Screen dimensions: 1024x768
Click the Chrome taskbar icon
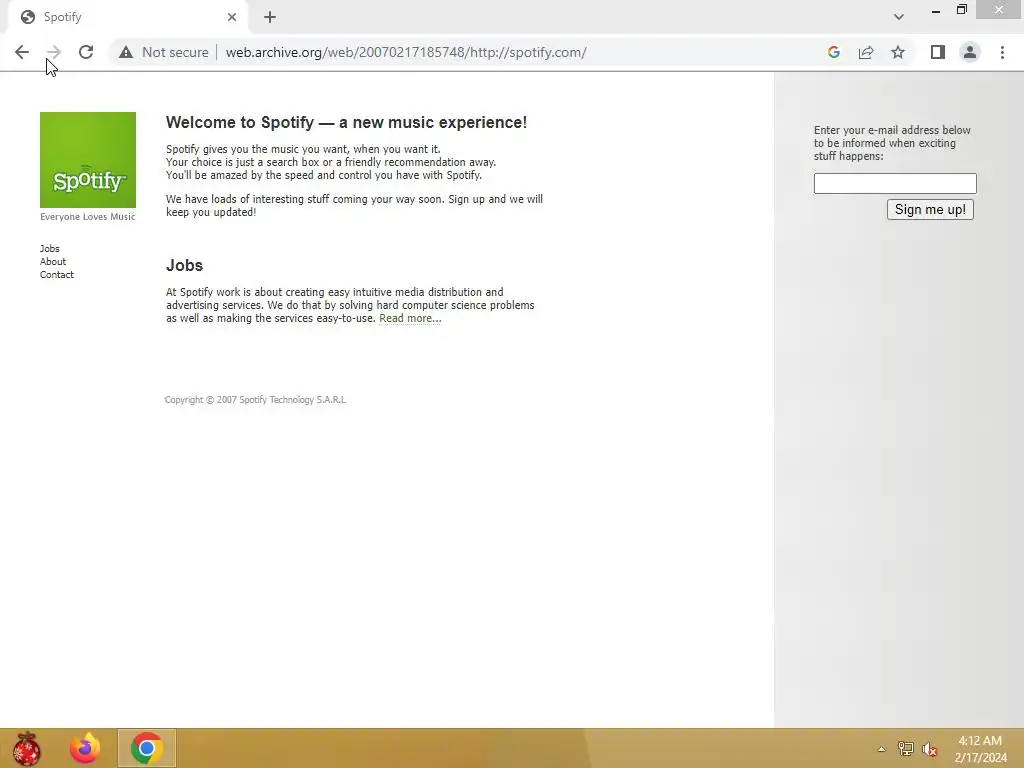147,748
